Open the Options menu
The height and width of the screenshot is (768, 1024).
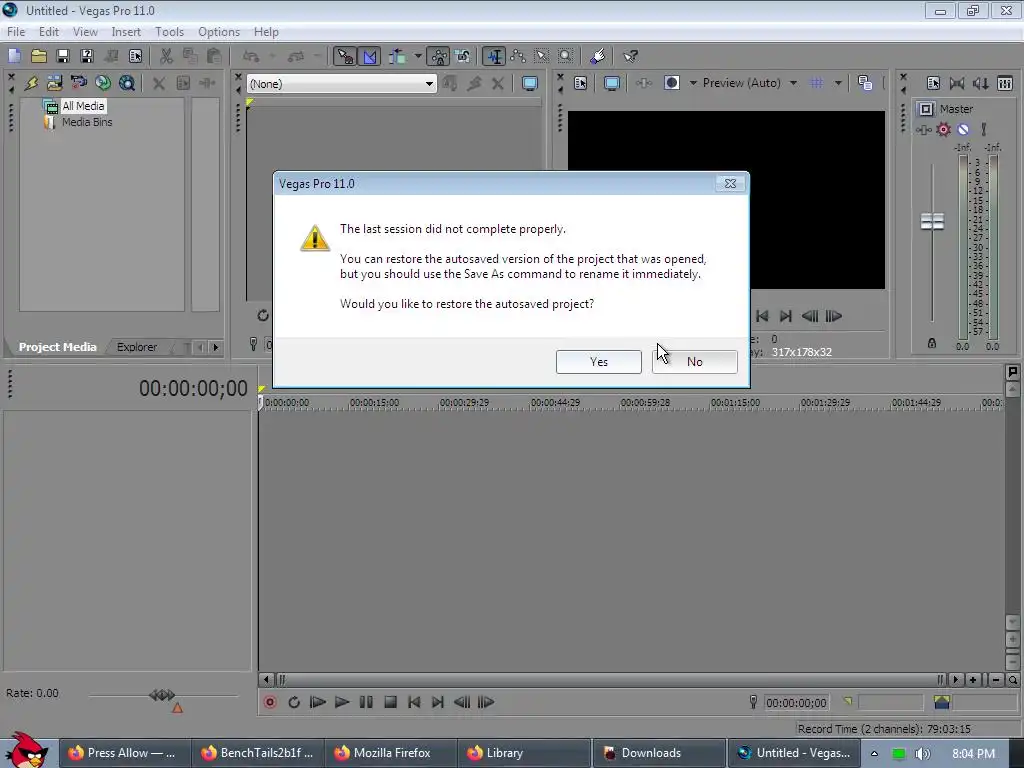click(219, 32)
